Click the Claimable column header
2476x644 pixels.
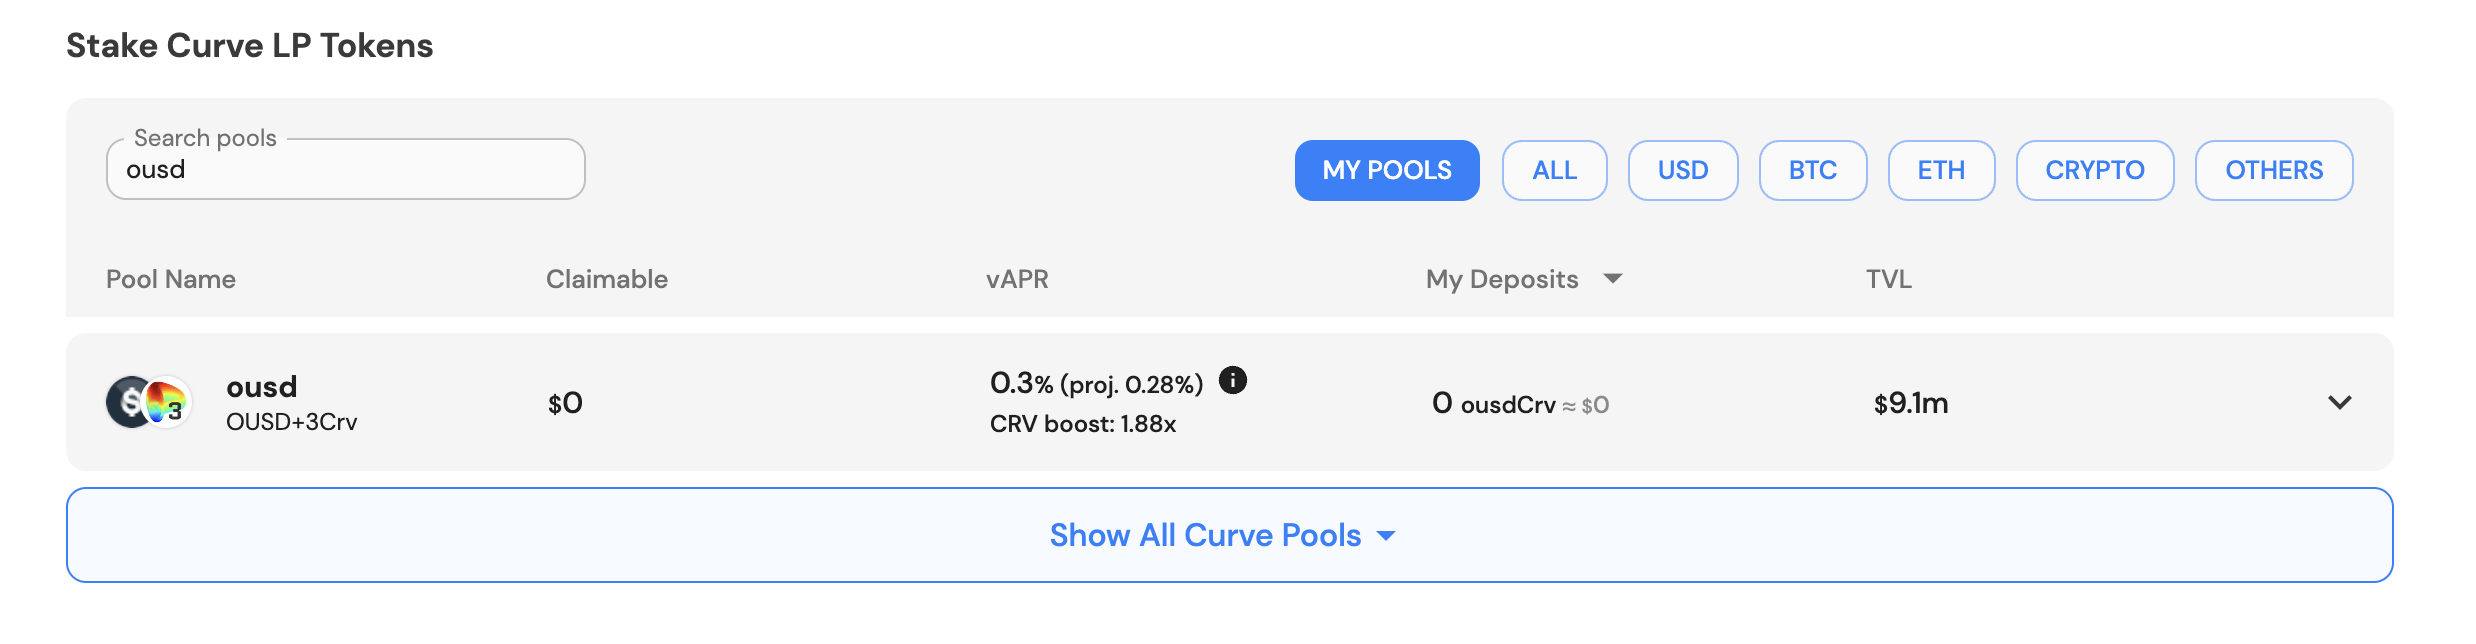(606, 279)
